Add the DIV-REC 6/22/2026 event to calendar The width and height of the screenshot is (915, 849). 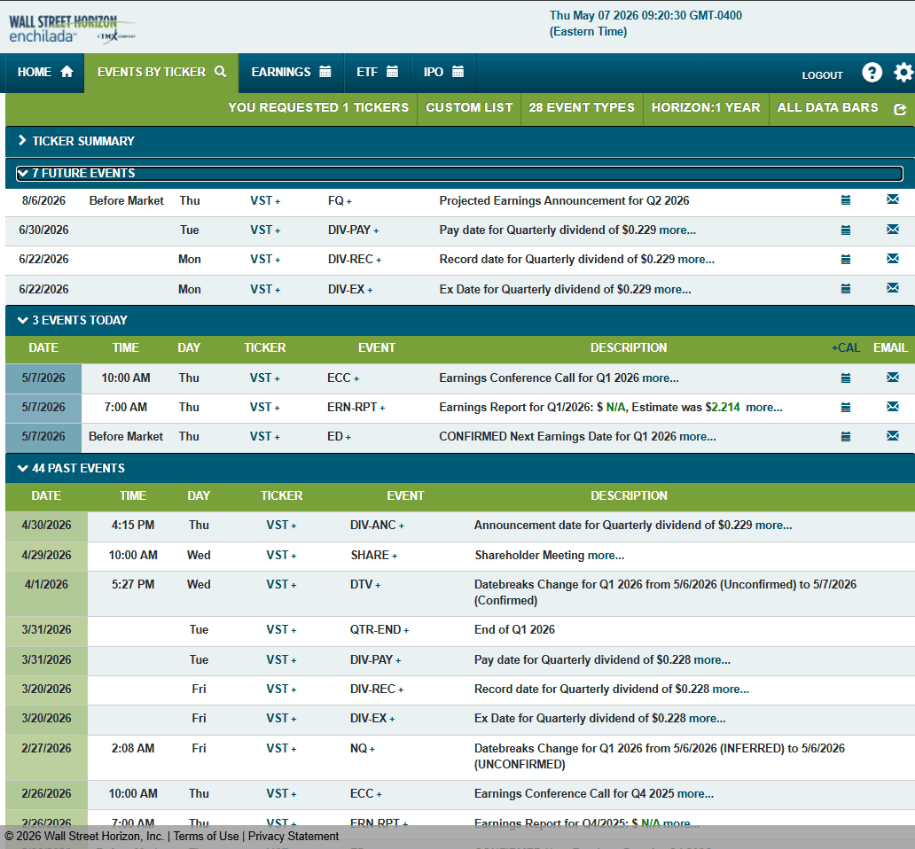point(845,259)
